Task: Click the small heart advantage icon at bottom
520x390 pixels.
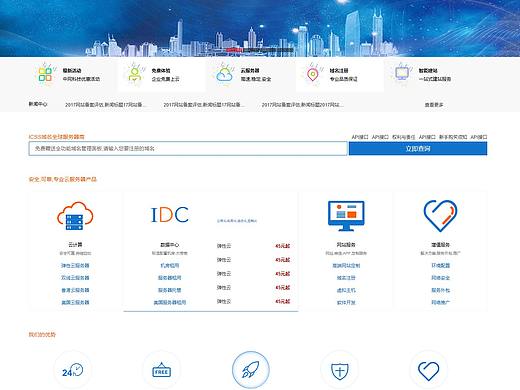Action: (x=428, y=371)
